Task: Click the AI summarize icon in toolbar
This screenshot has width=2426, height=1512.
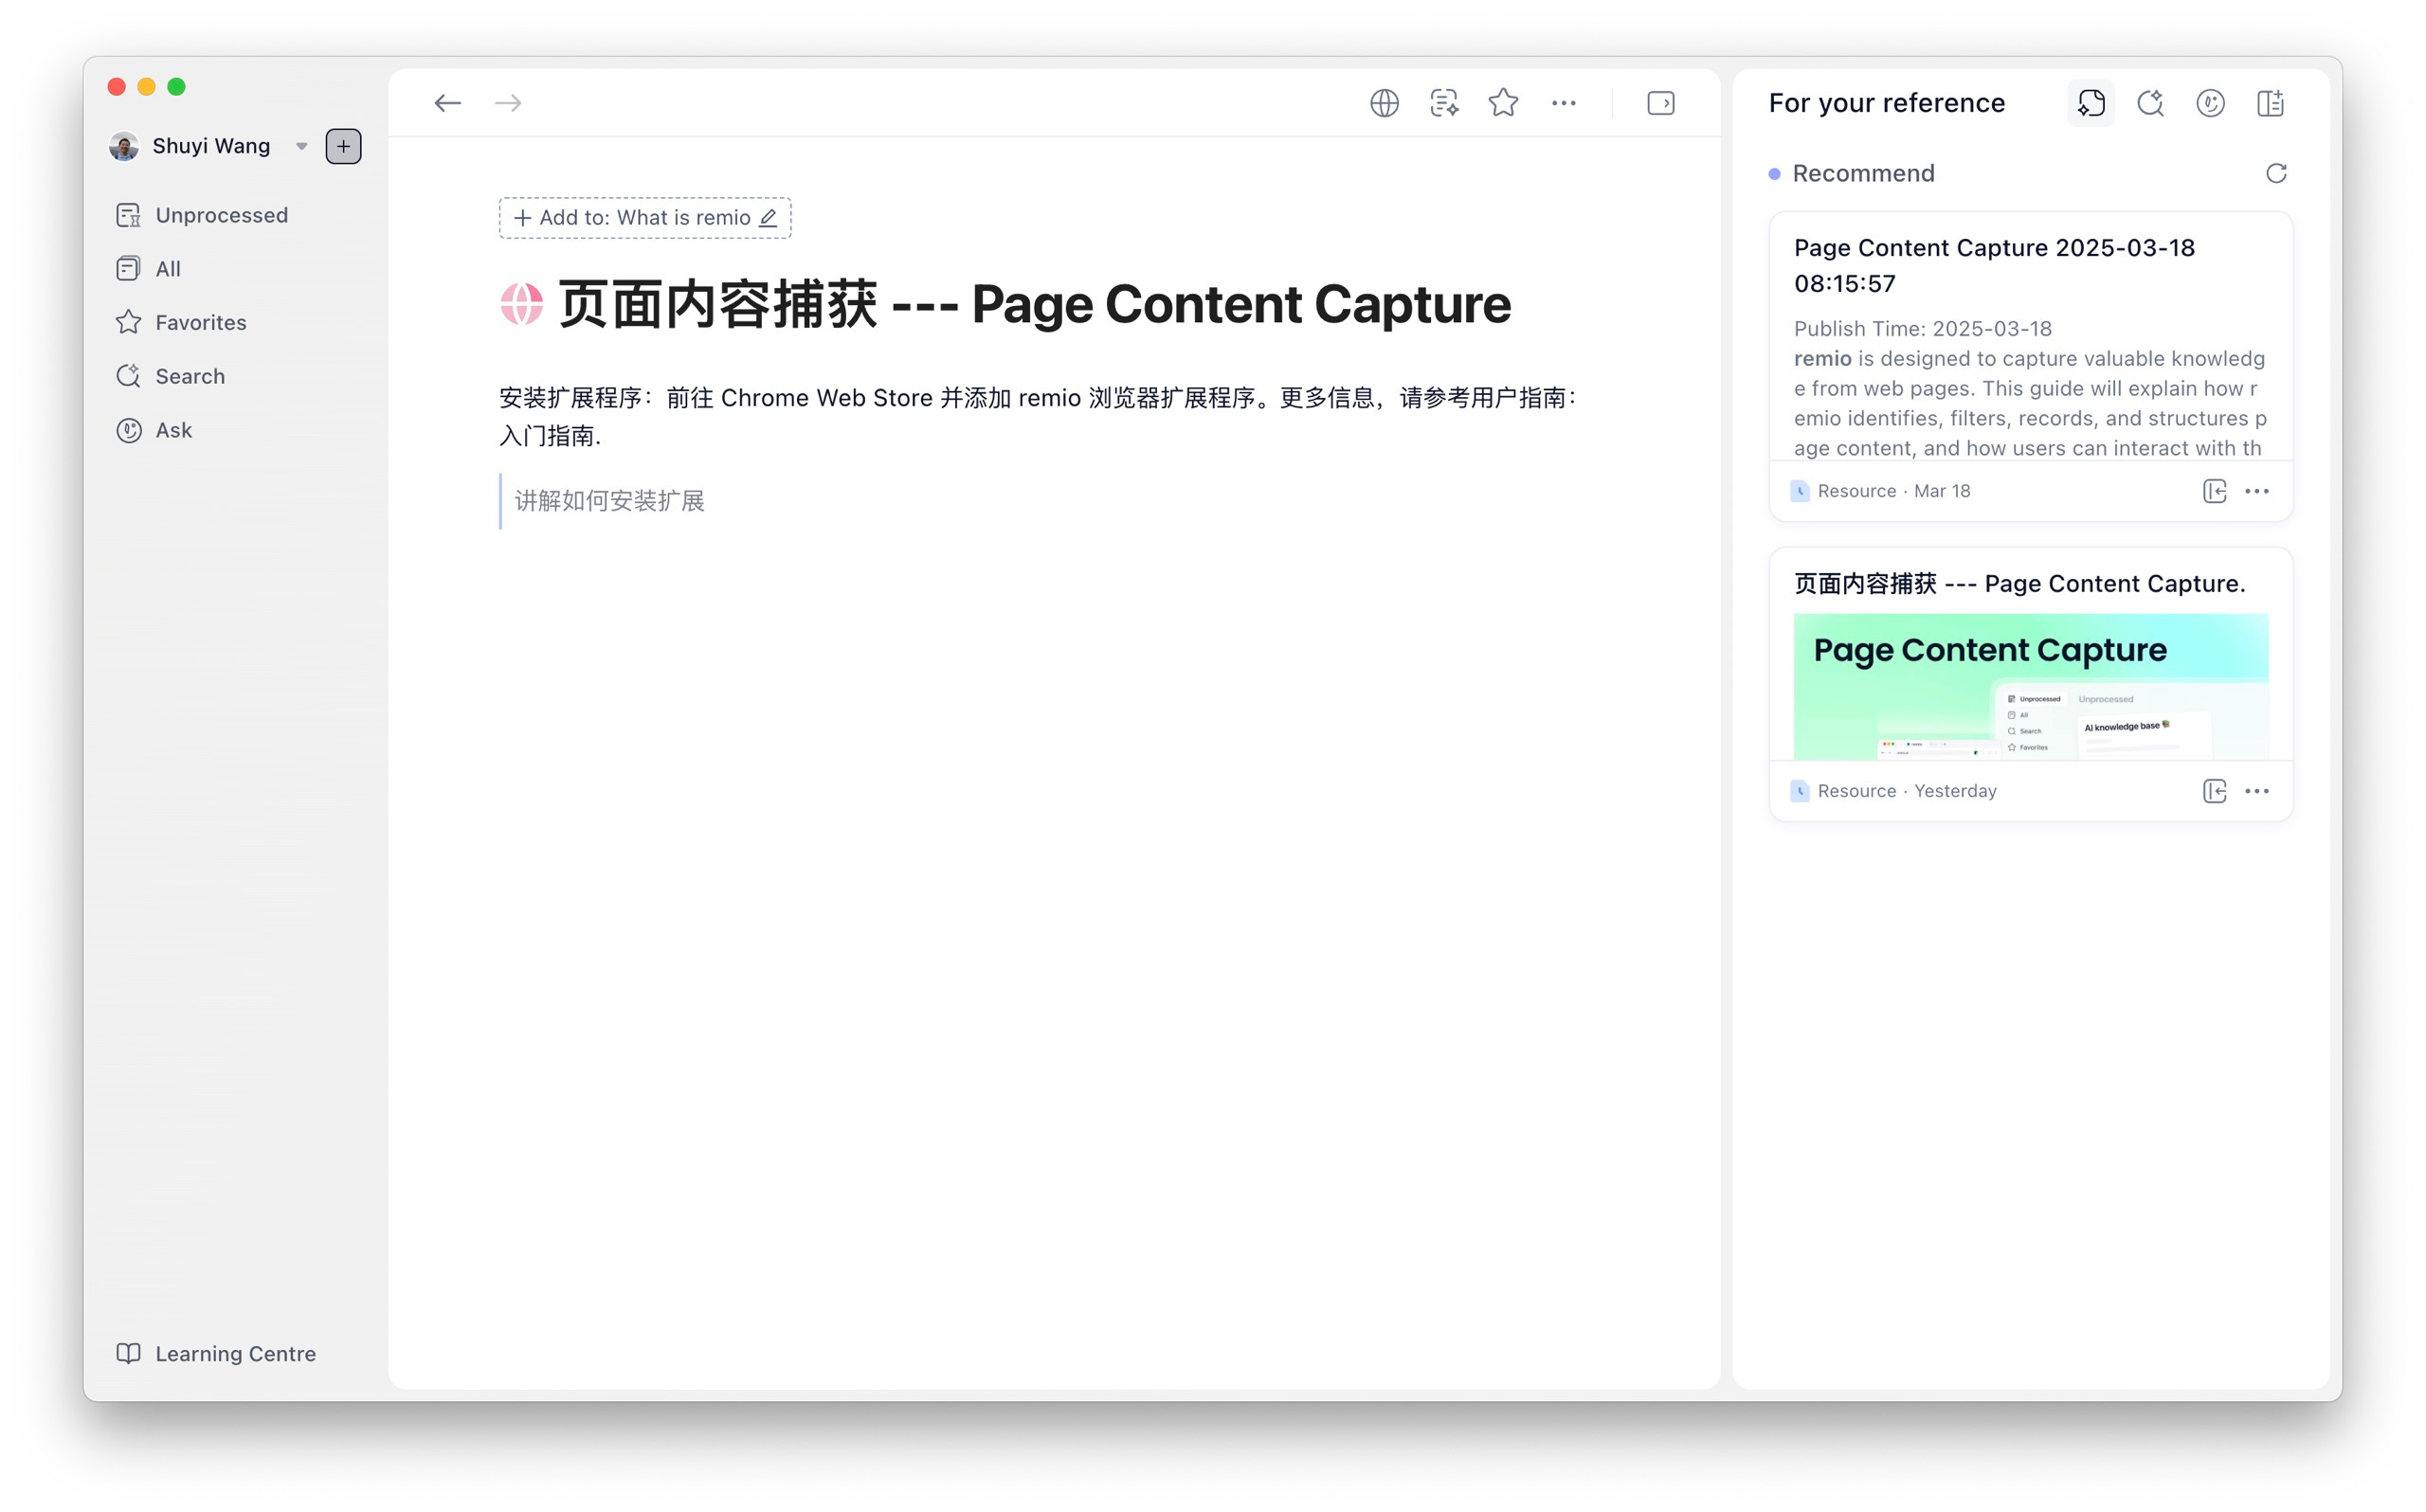Action: click(x=1444, y=103)
